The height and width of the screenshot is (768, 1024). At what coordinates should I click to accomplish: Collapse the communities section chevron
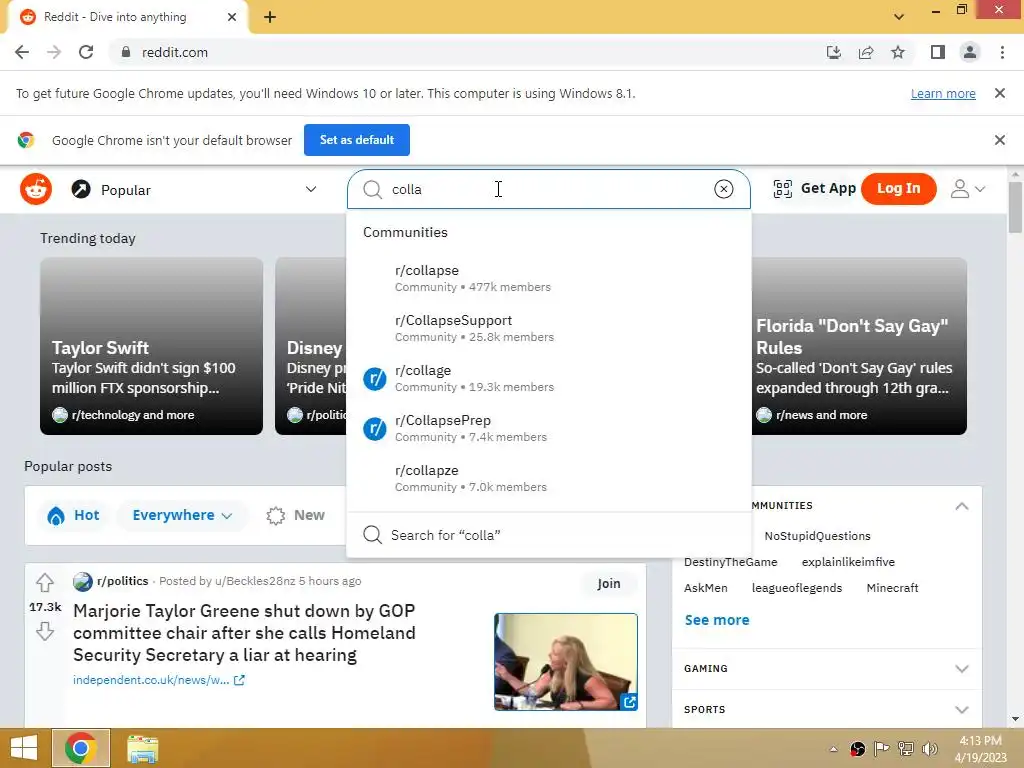point(961,506)
